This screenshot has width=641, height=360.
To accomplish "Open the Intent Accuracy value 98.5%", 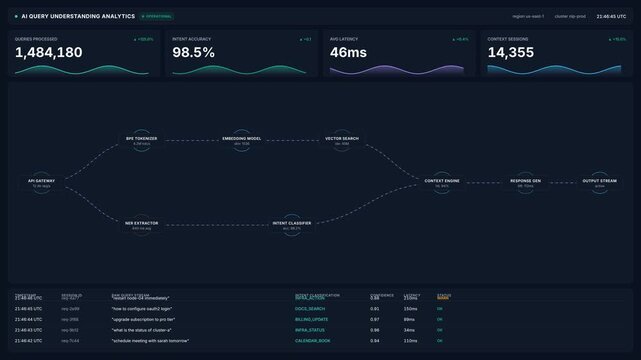I will click(193, 52).
